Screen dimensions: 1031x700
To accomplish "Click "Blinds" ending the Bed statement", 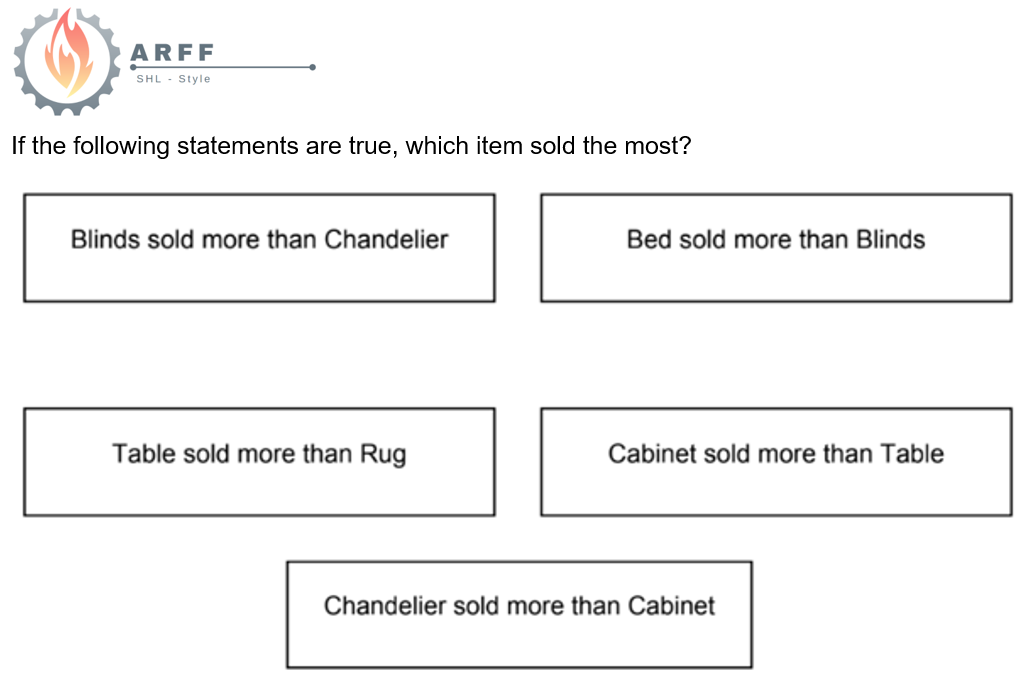I will 890,240.
